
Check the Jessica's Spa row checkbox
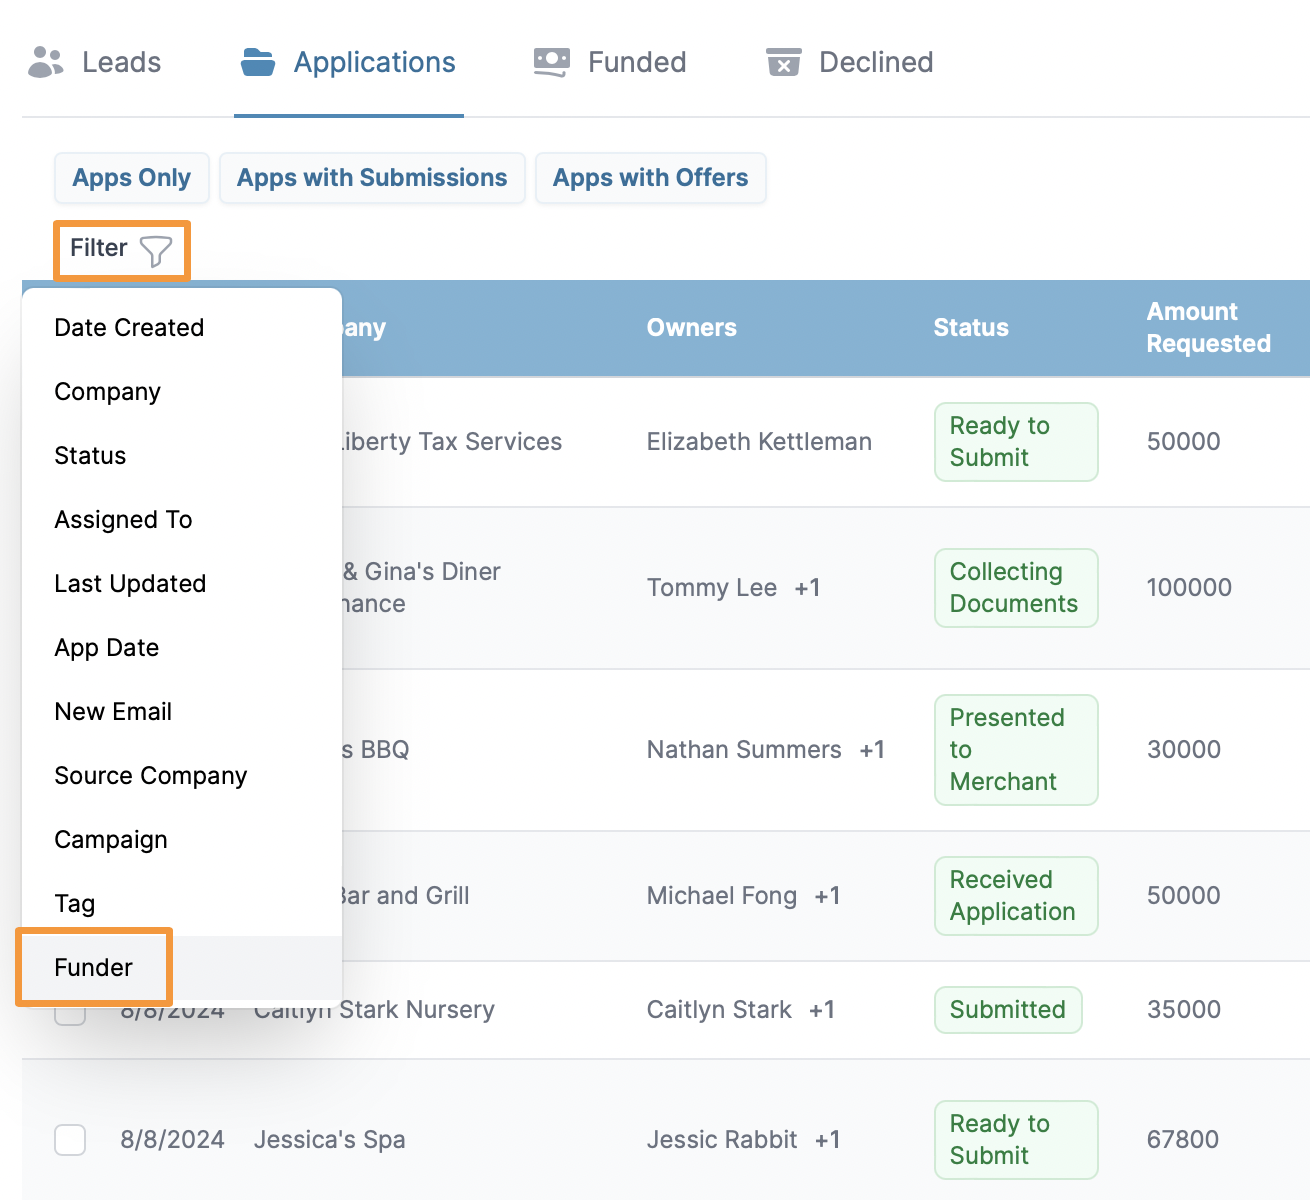tap(70, 1139)
